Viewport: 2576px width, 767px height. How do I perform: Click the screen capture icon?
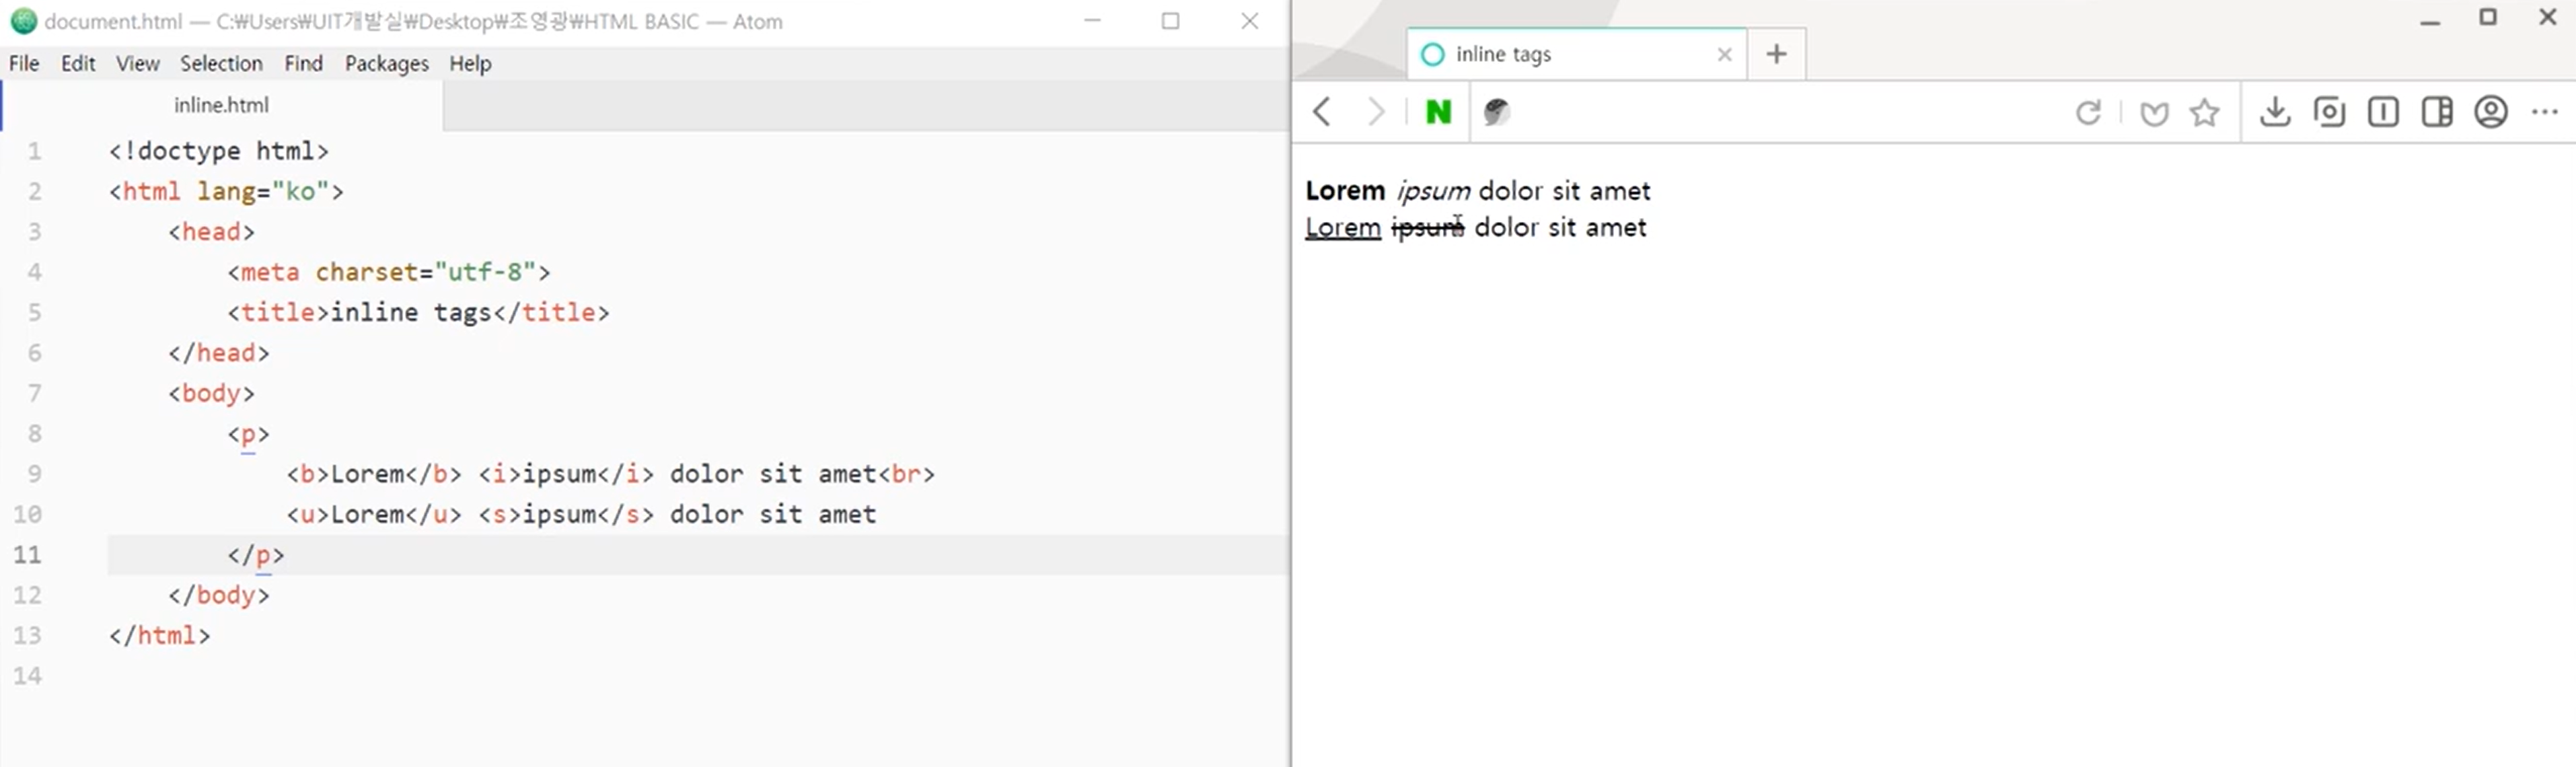[2329, 111]
